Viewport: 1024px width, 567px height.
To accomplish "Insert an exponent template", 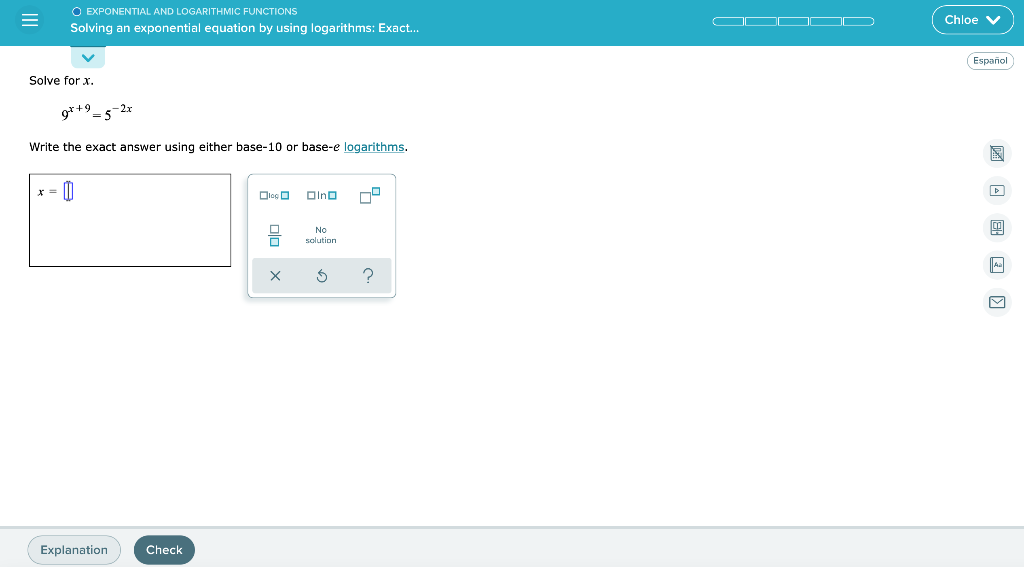I will [370, 195].
